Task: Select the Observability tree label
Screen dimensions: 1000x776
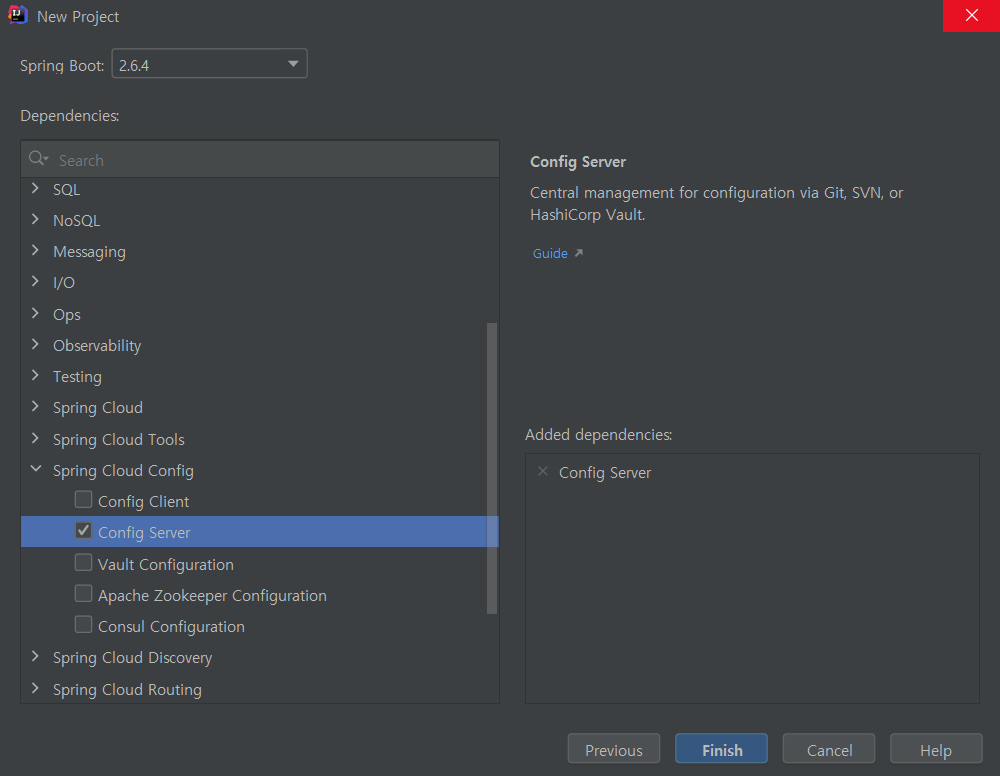Action: pos(97,346)
